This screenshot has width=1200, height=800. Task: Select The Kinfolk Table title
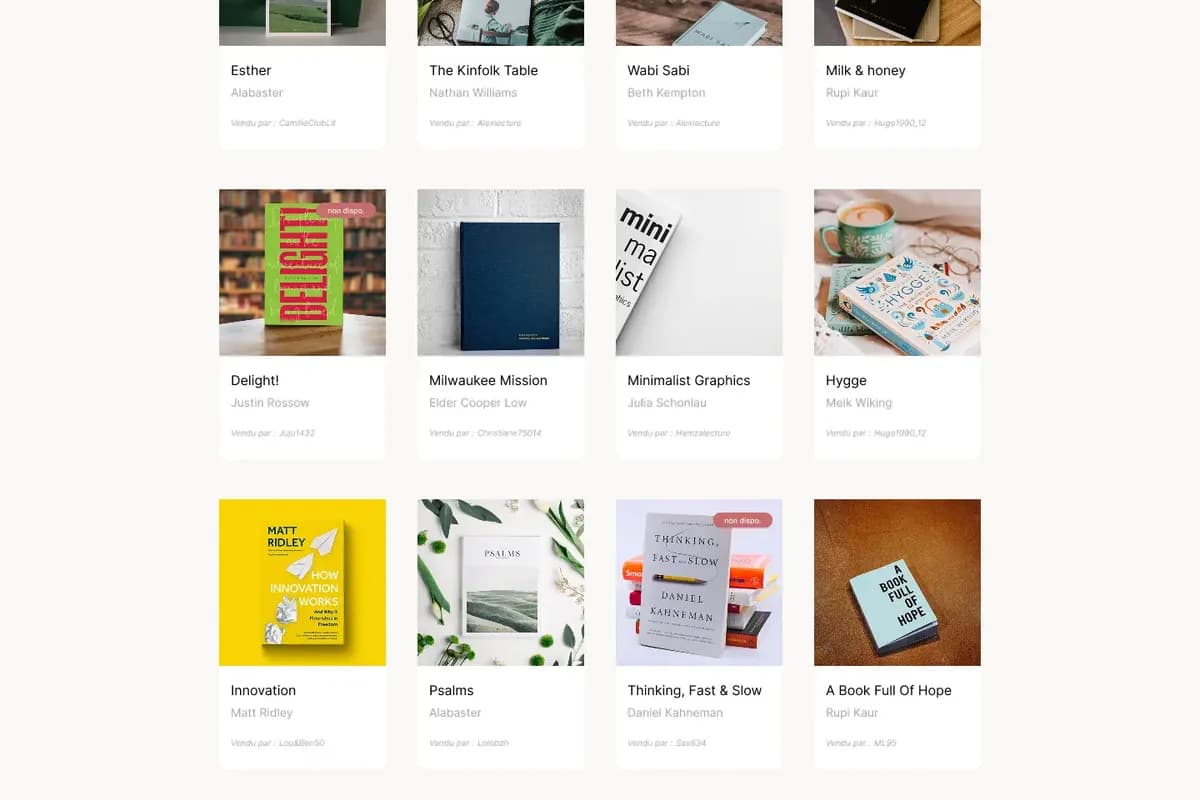click(x=483, y=70)
